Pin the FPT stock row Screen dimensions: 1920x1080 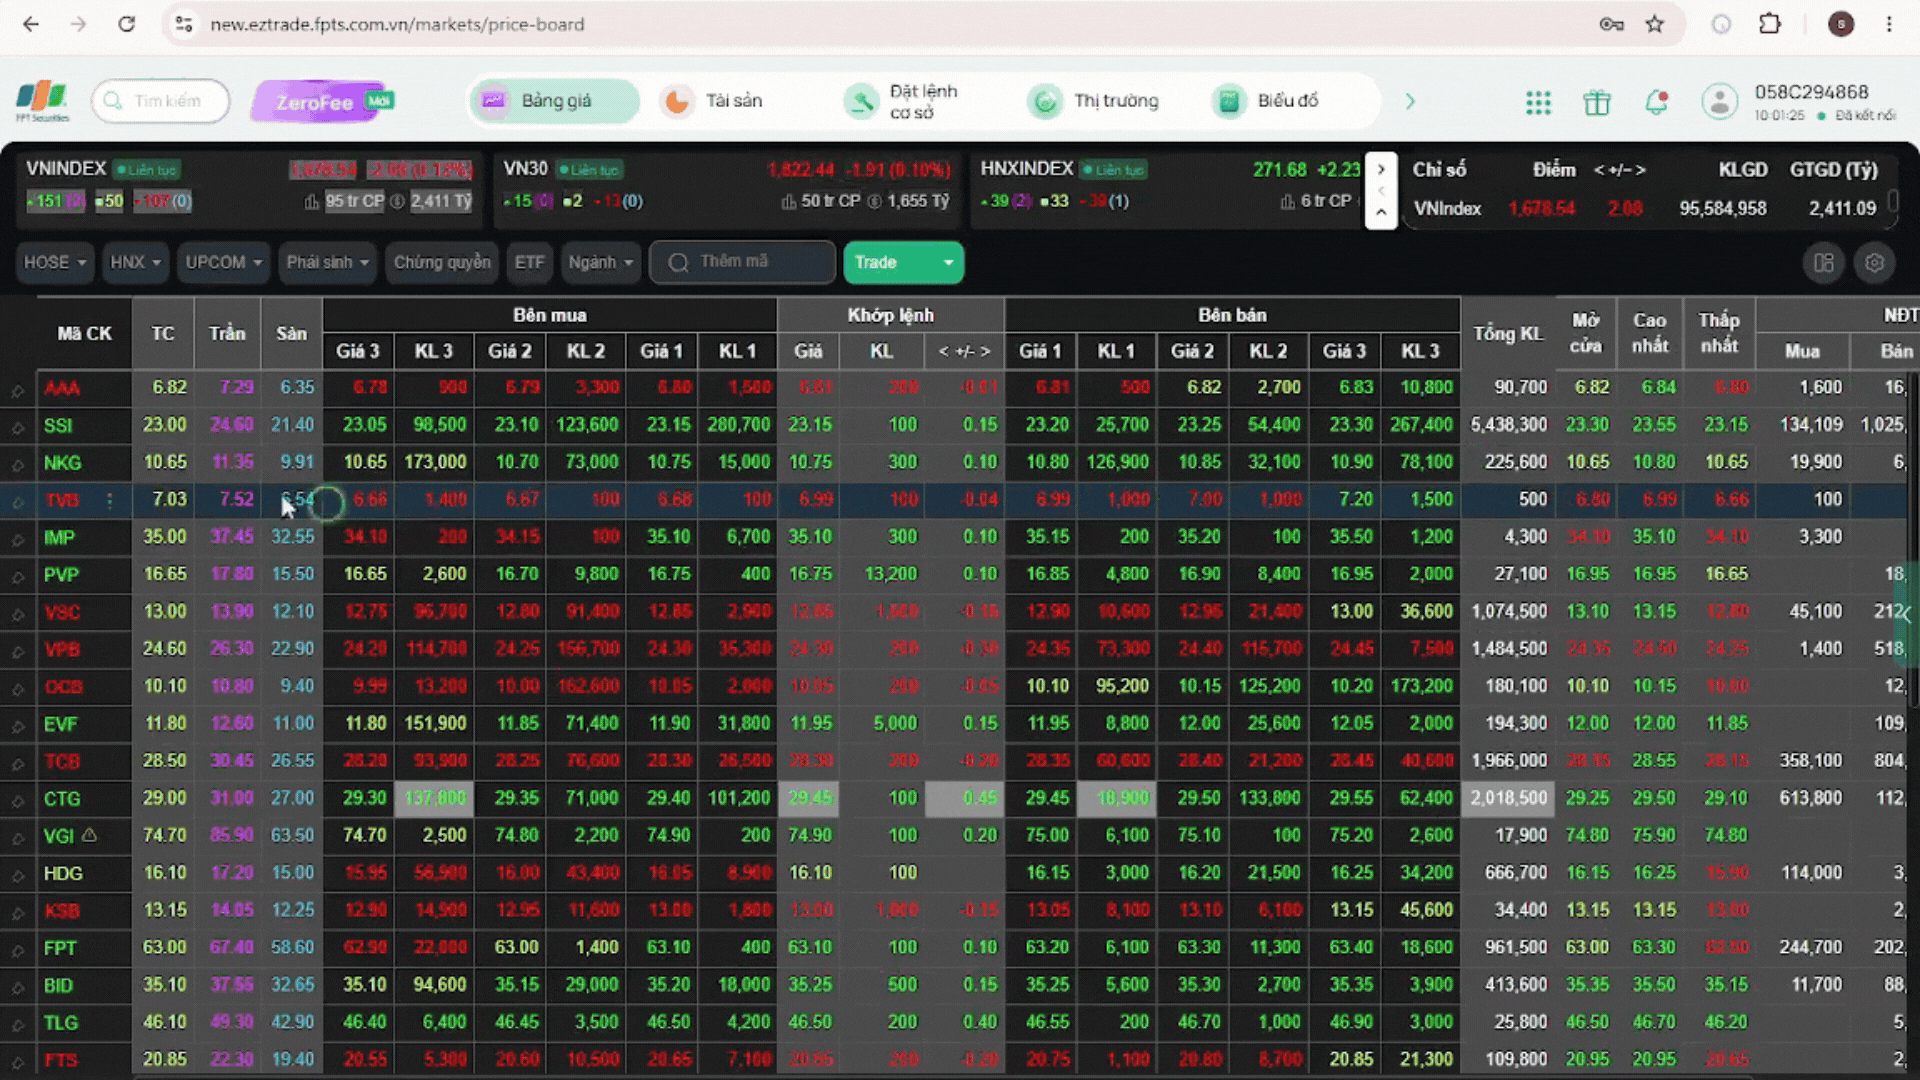17,950
